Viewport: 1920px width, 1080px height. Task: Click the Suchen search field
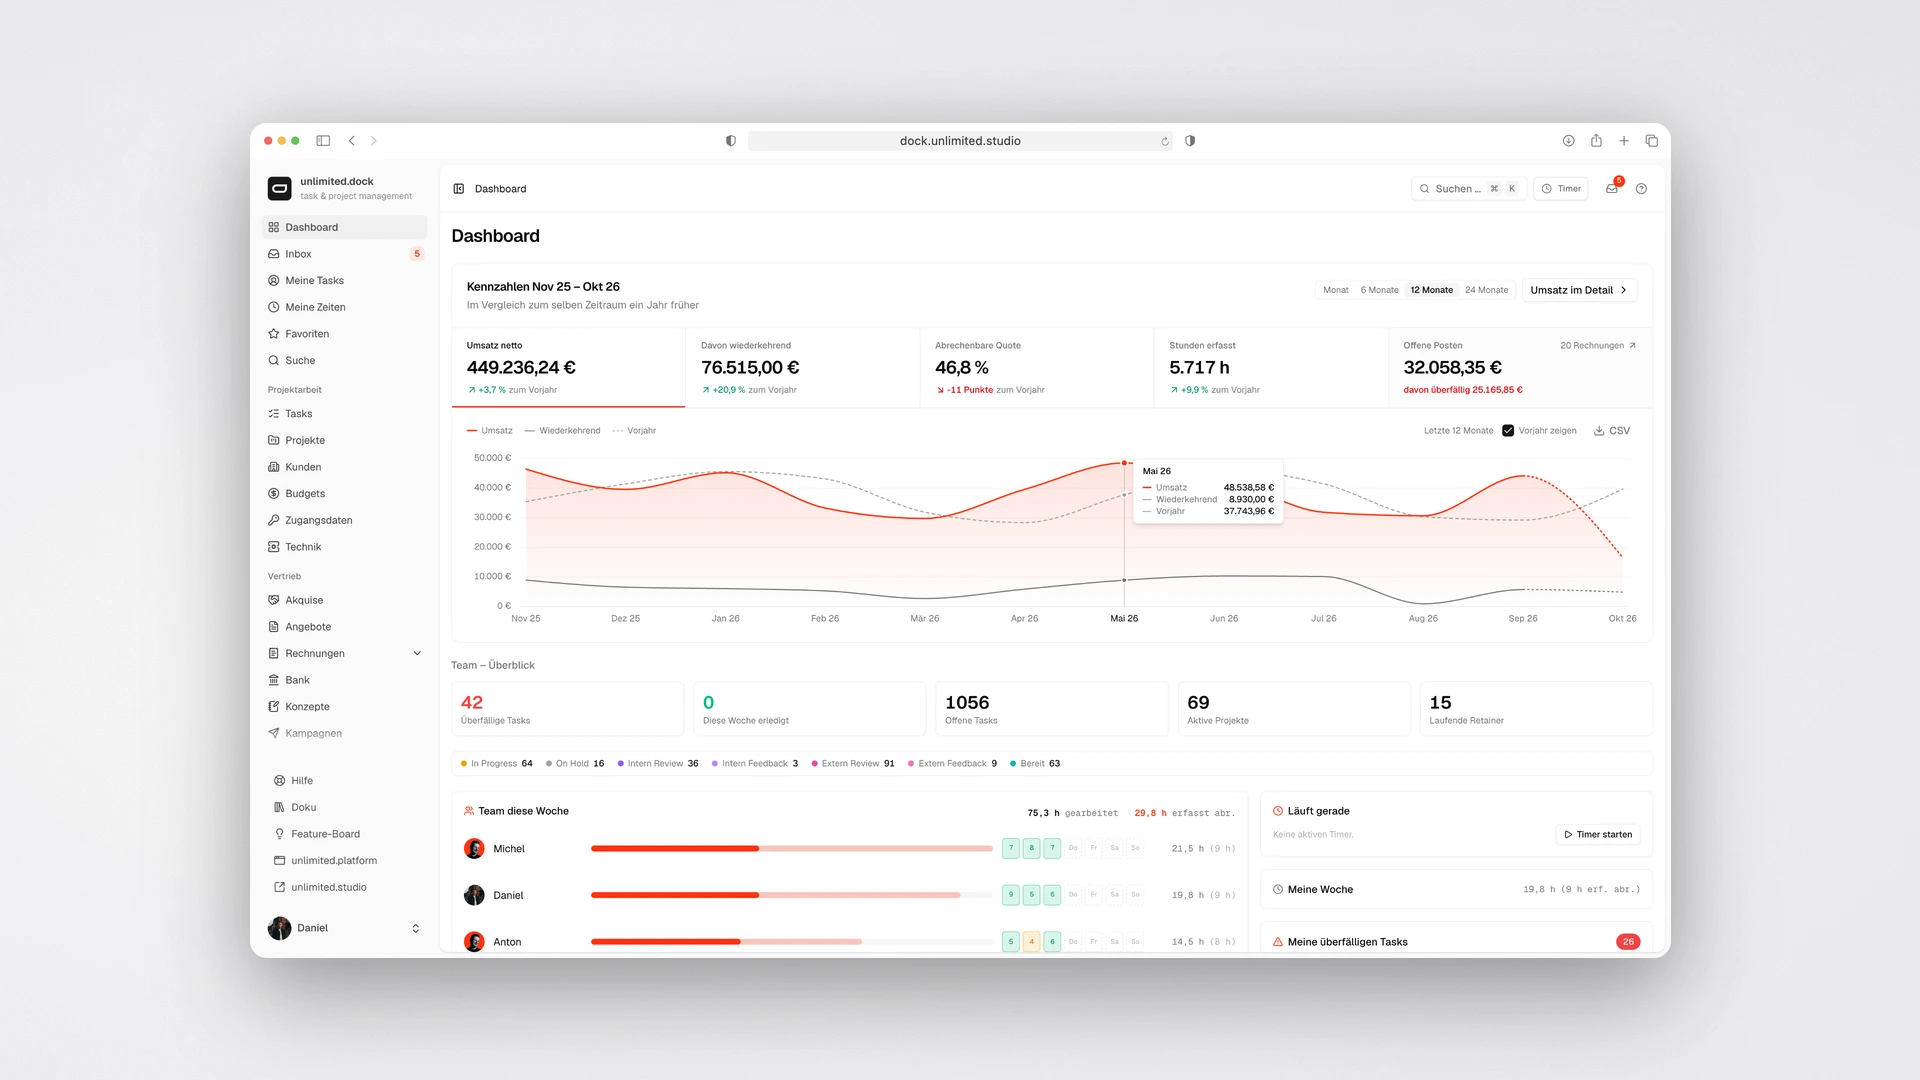1469,189
